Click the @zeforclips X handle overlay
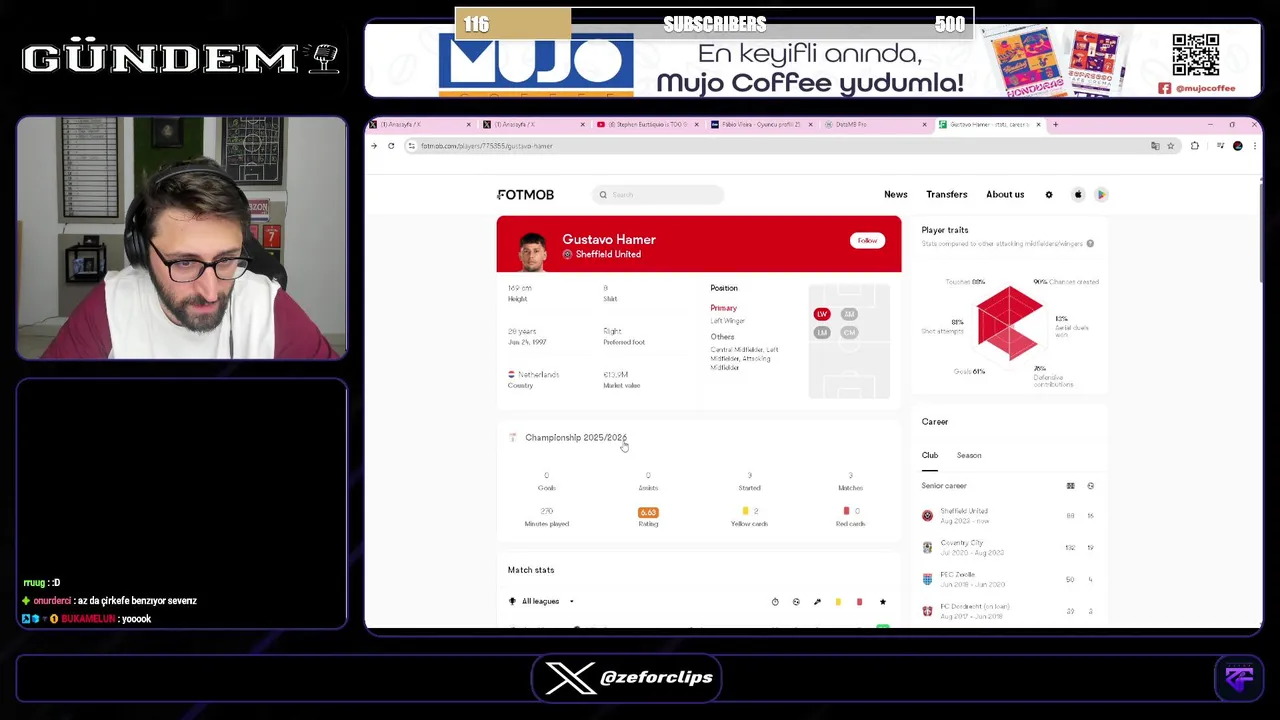Screen dimensions: 1280x720 657,678
